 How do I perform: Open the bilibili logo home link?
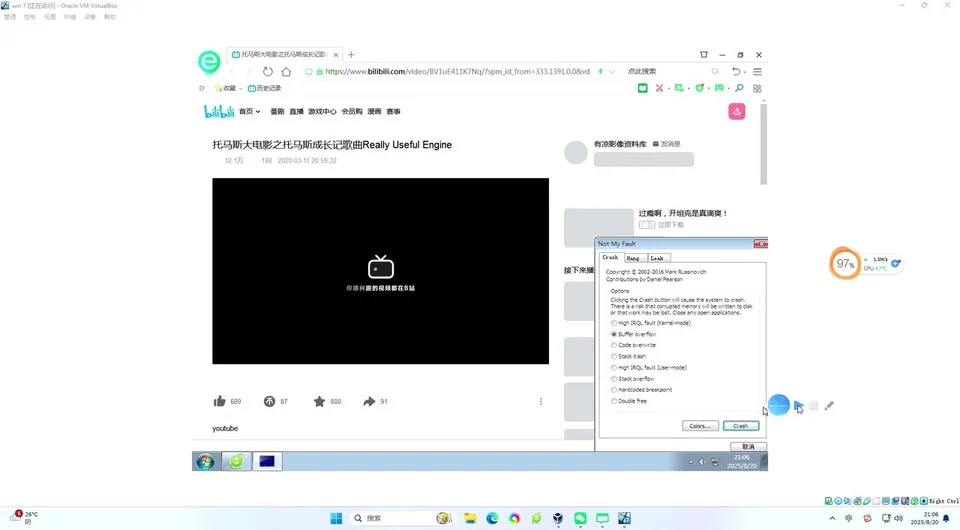coord(219,111)
